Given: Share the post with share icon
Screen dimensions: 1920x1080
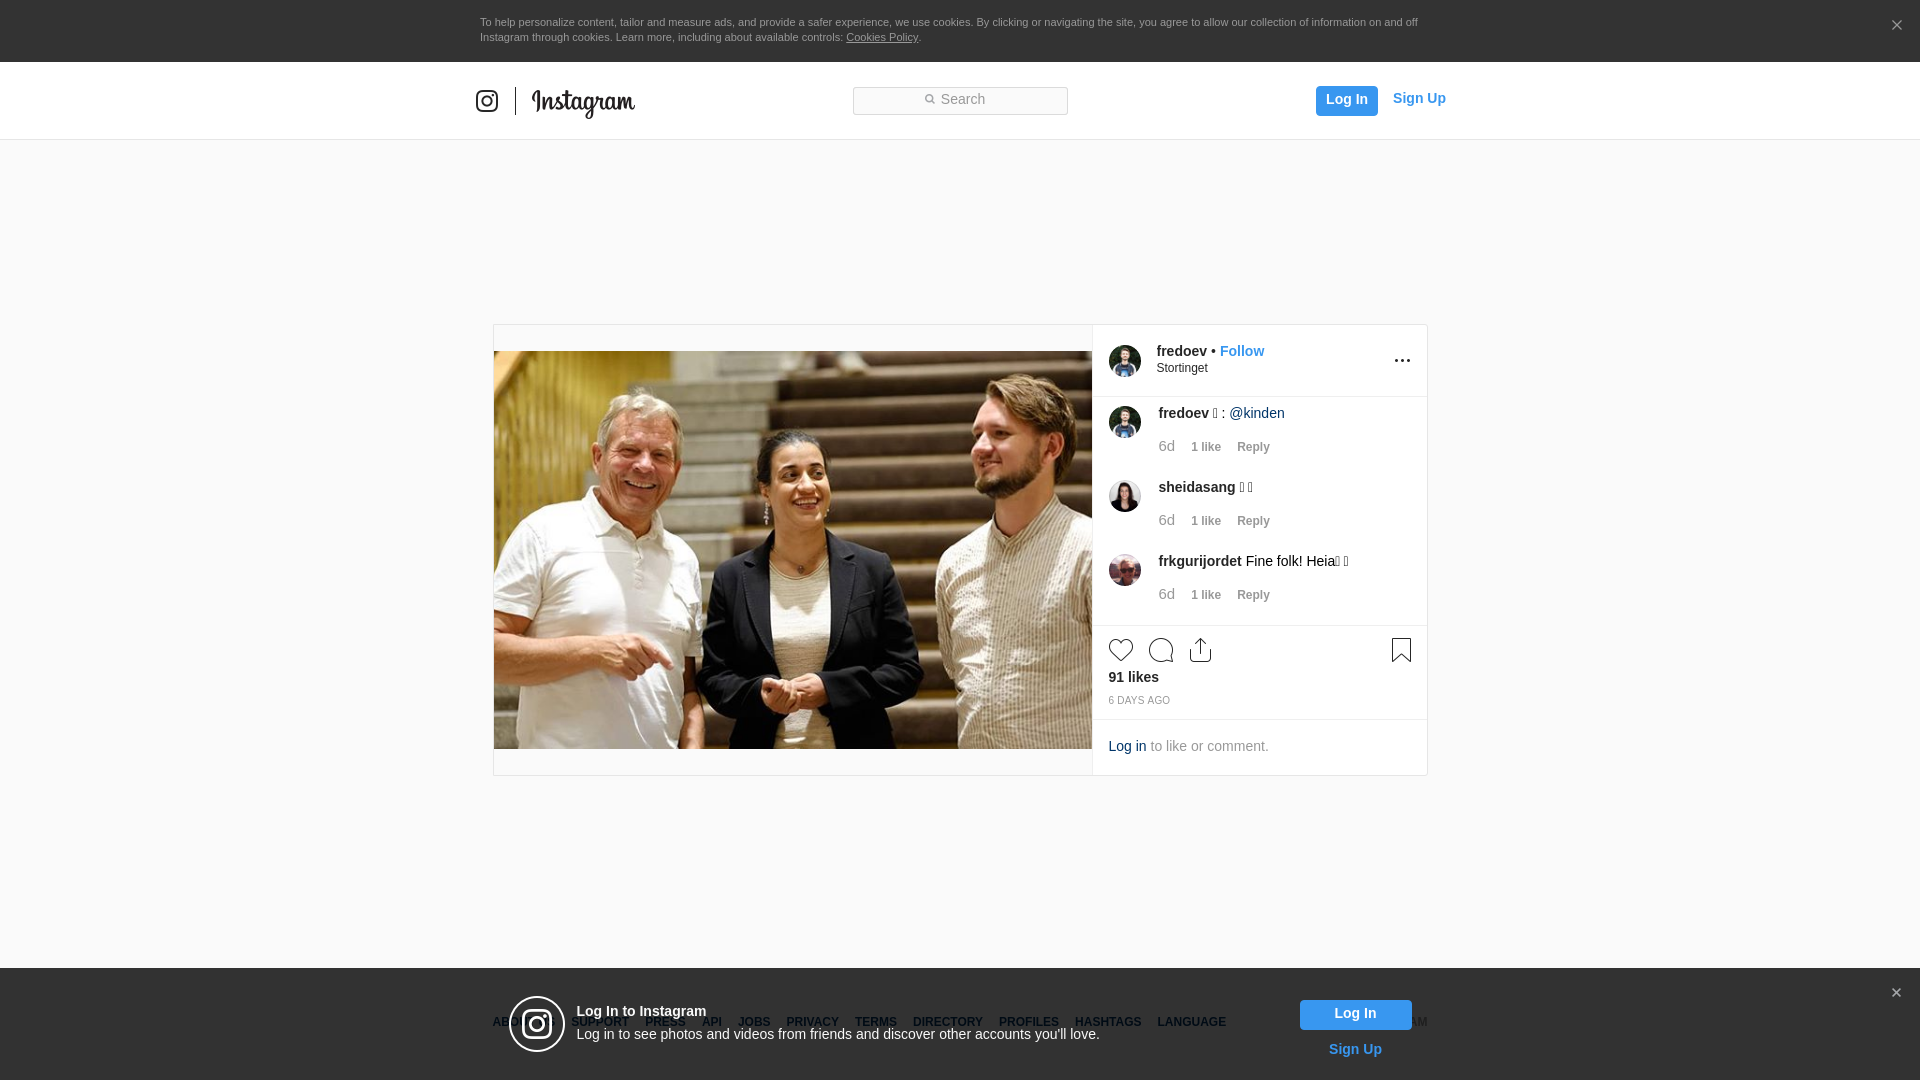Looking at the screenshot, I should (x=1201, y=650).
